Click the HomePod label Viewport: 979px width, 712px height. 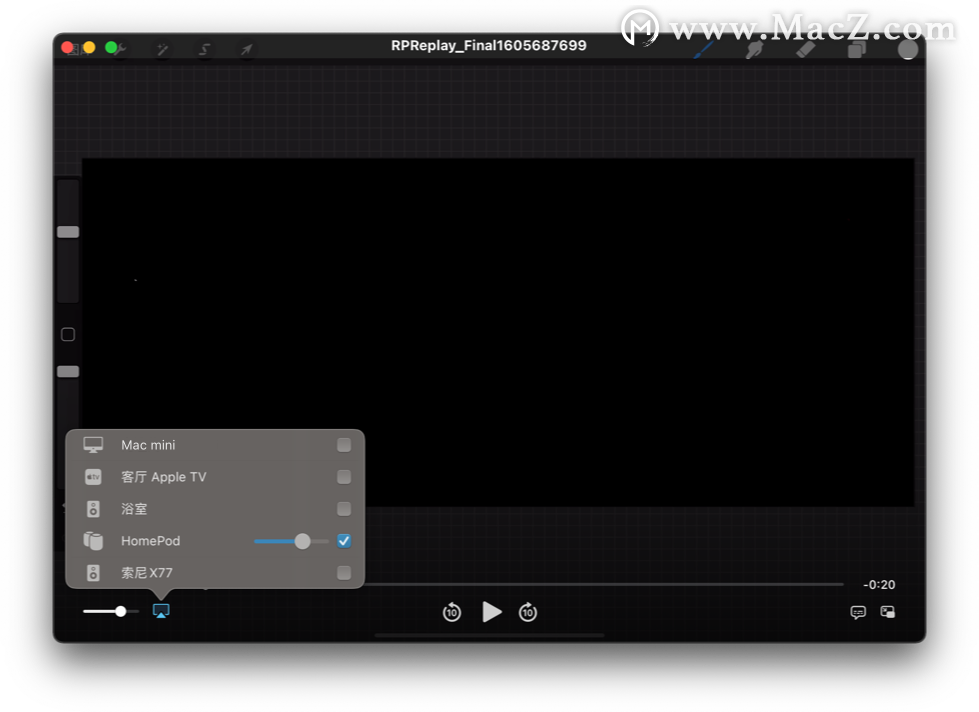click(150, 541)
